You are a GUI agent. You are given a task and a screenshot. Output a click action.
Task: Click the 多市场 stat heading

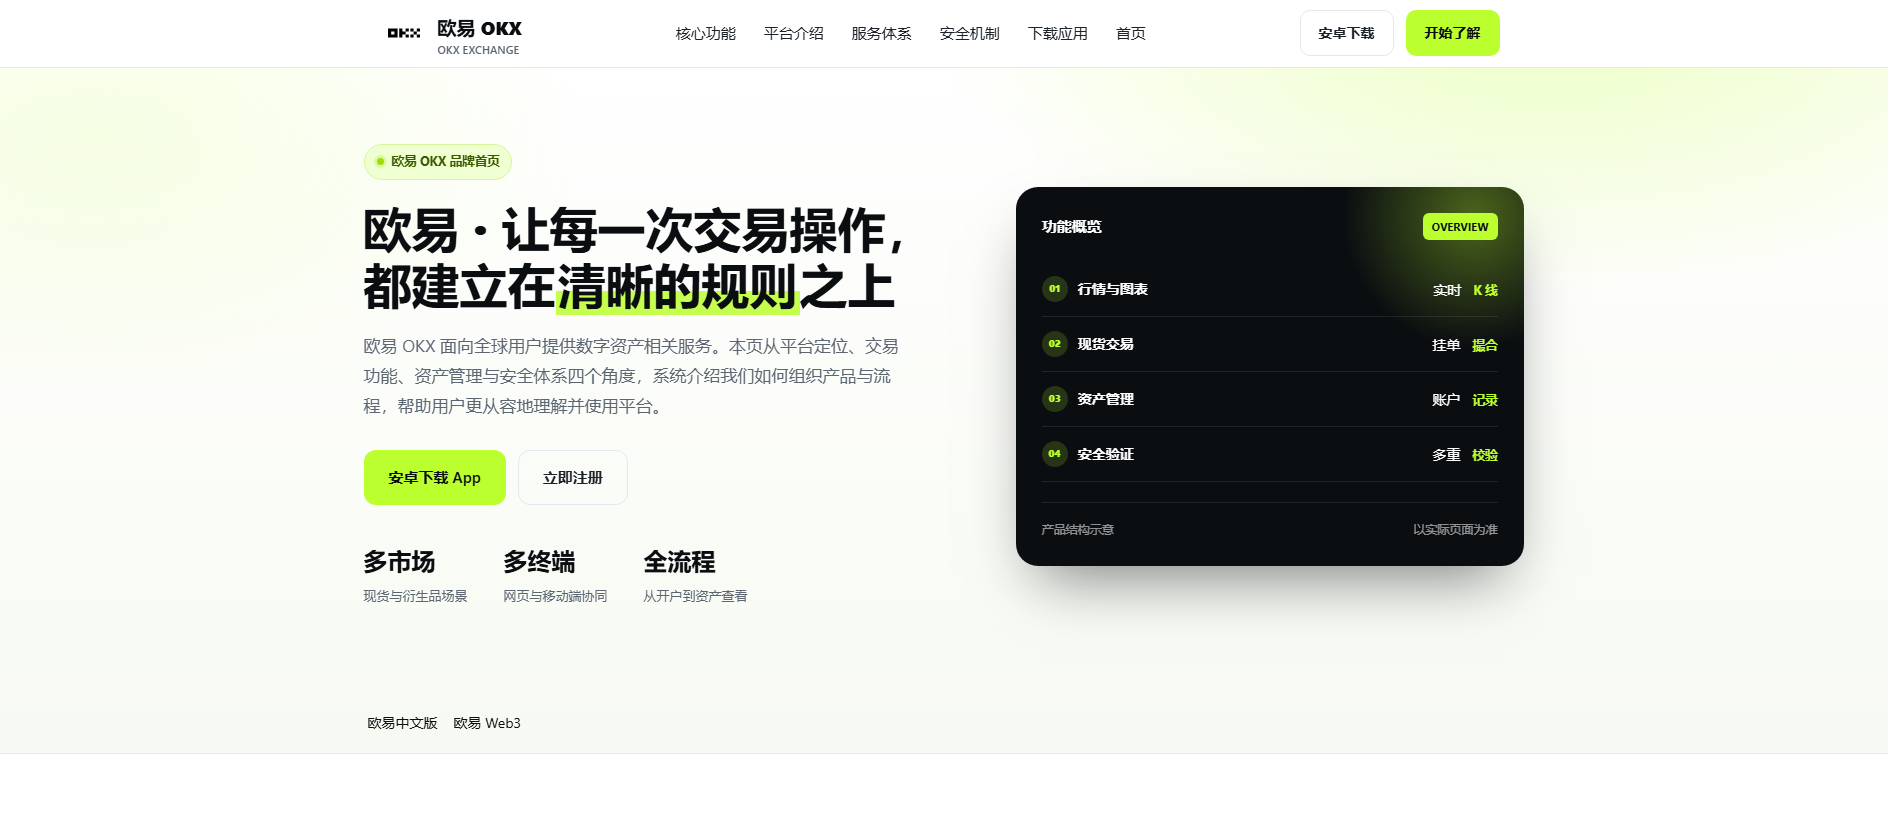pos(400,562)
